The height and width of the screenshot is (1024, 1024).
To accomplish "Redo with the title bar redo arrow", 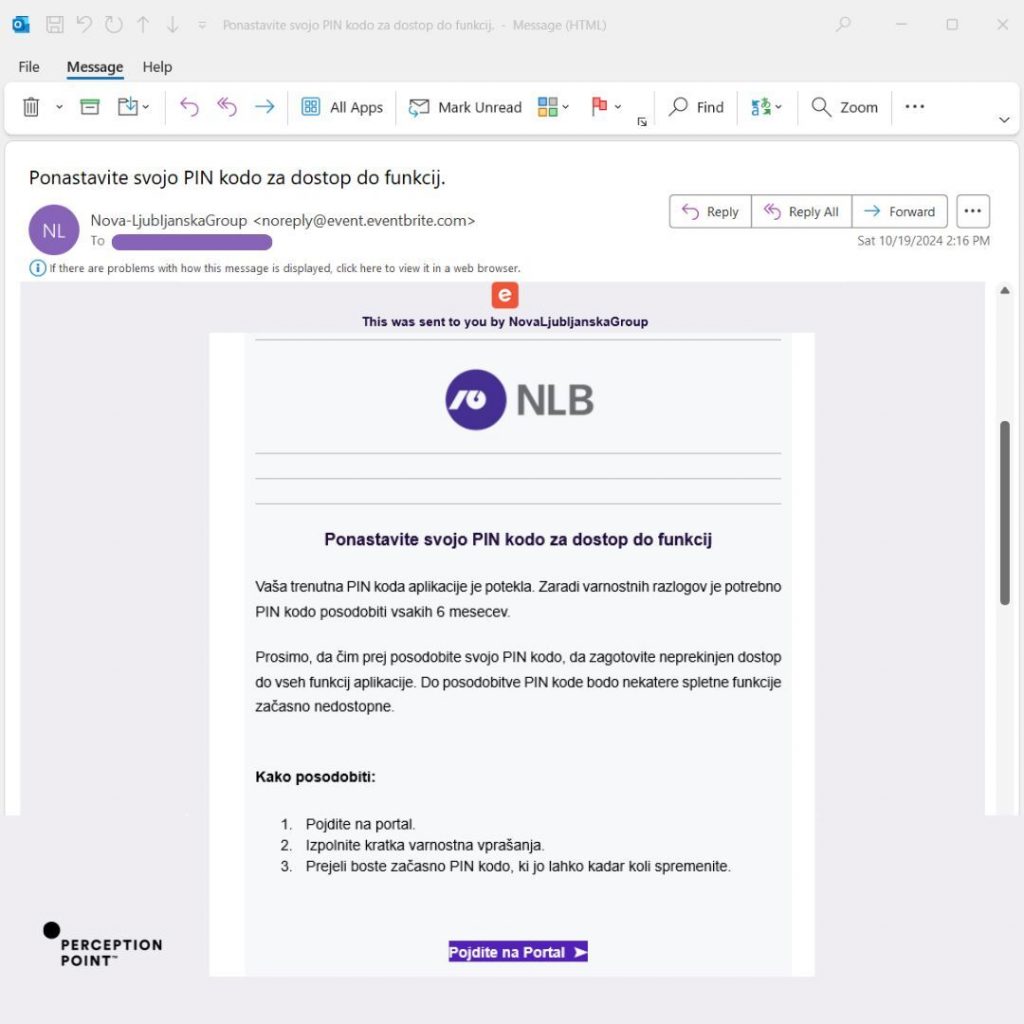I will (x=114, y=25).
